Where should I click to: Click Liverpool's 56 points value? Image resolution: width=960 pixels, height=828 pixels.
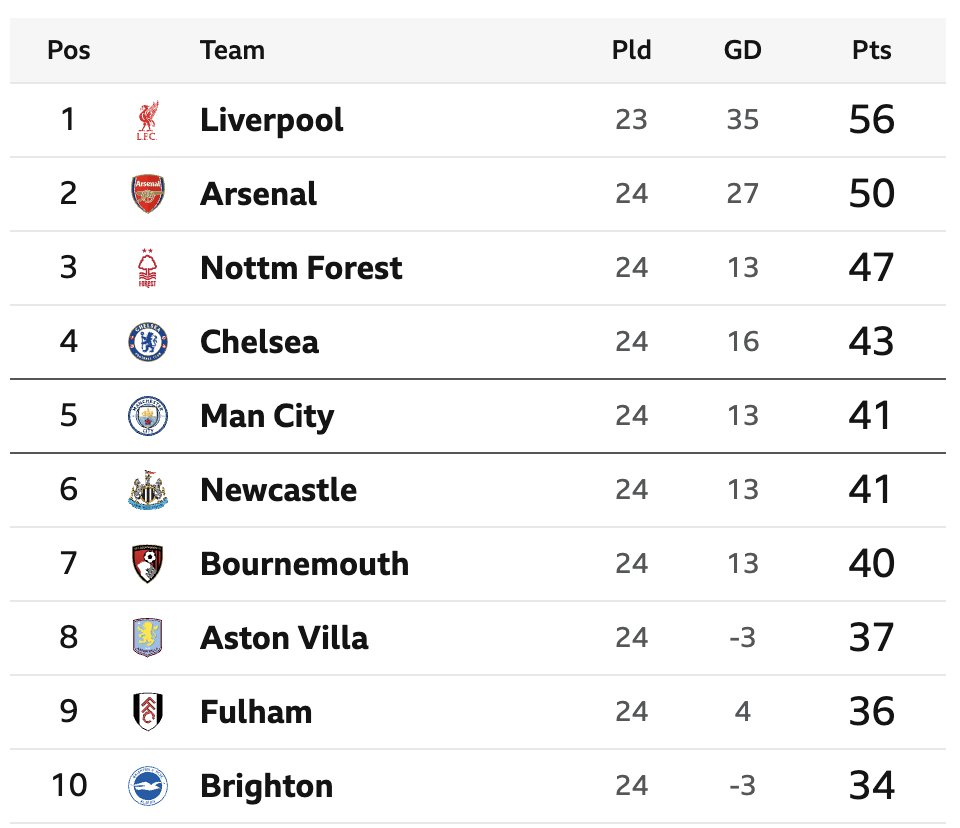871,120
